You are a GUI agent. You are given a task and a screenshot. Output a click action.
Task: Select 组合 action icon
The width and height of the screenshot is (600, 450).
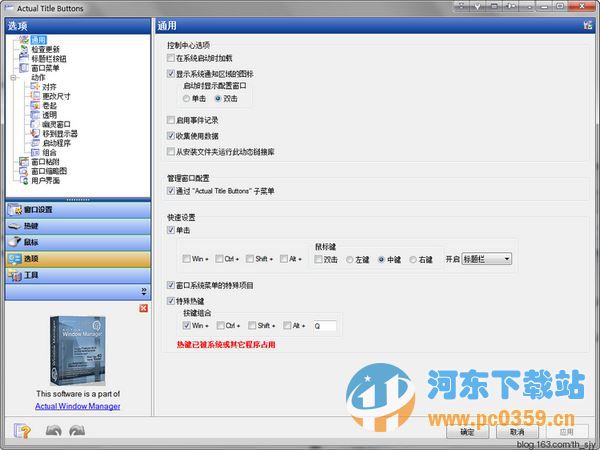(35, 152)
